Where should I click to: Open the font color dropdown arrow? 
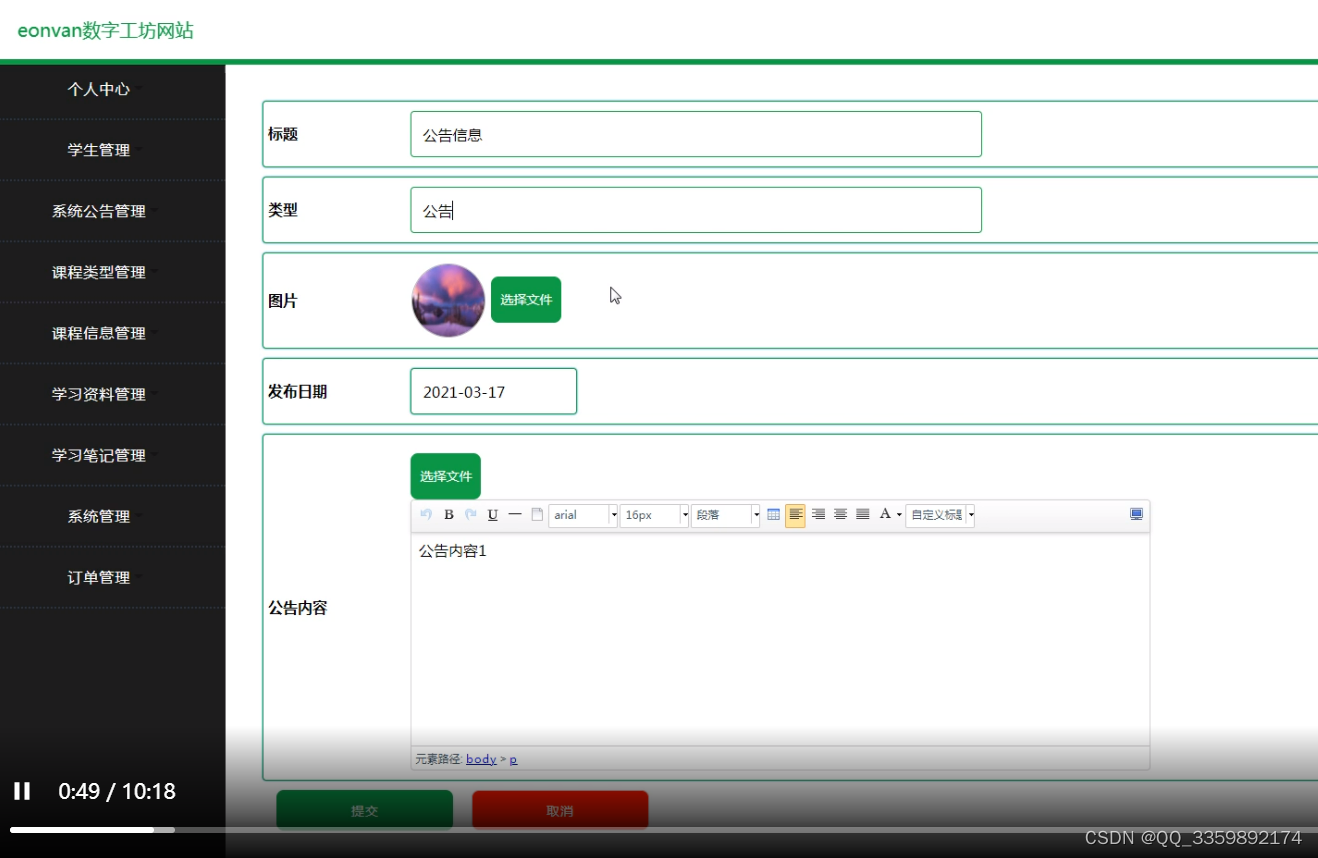click(899, 515)
